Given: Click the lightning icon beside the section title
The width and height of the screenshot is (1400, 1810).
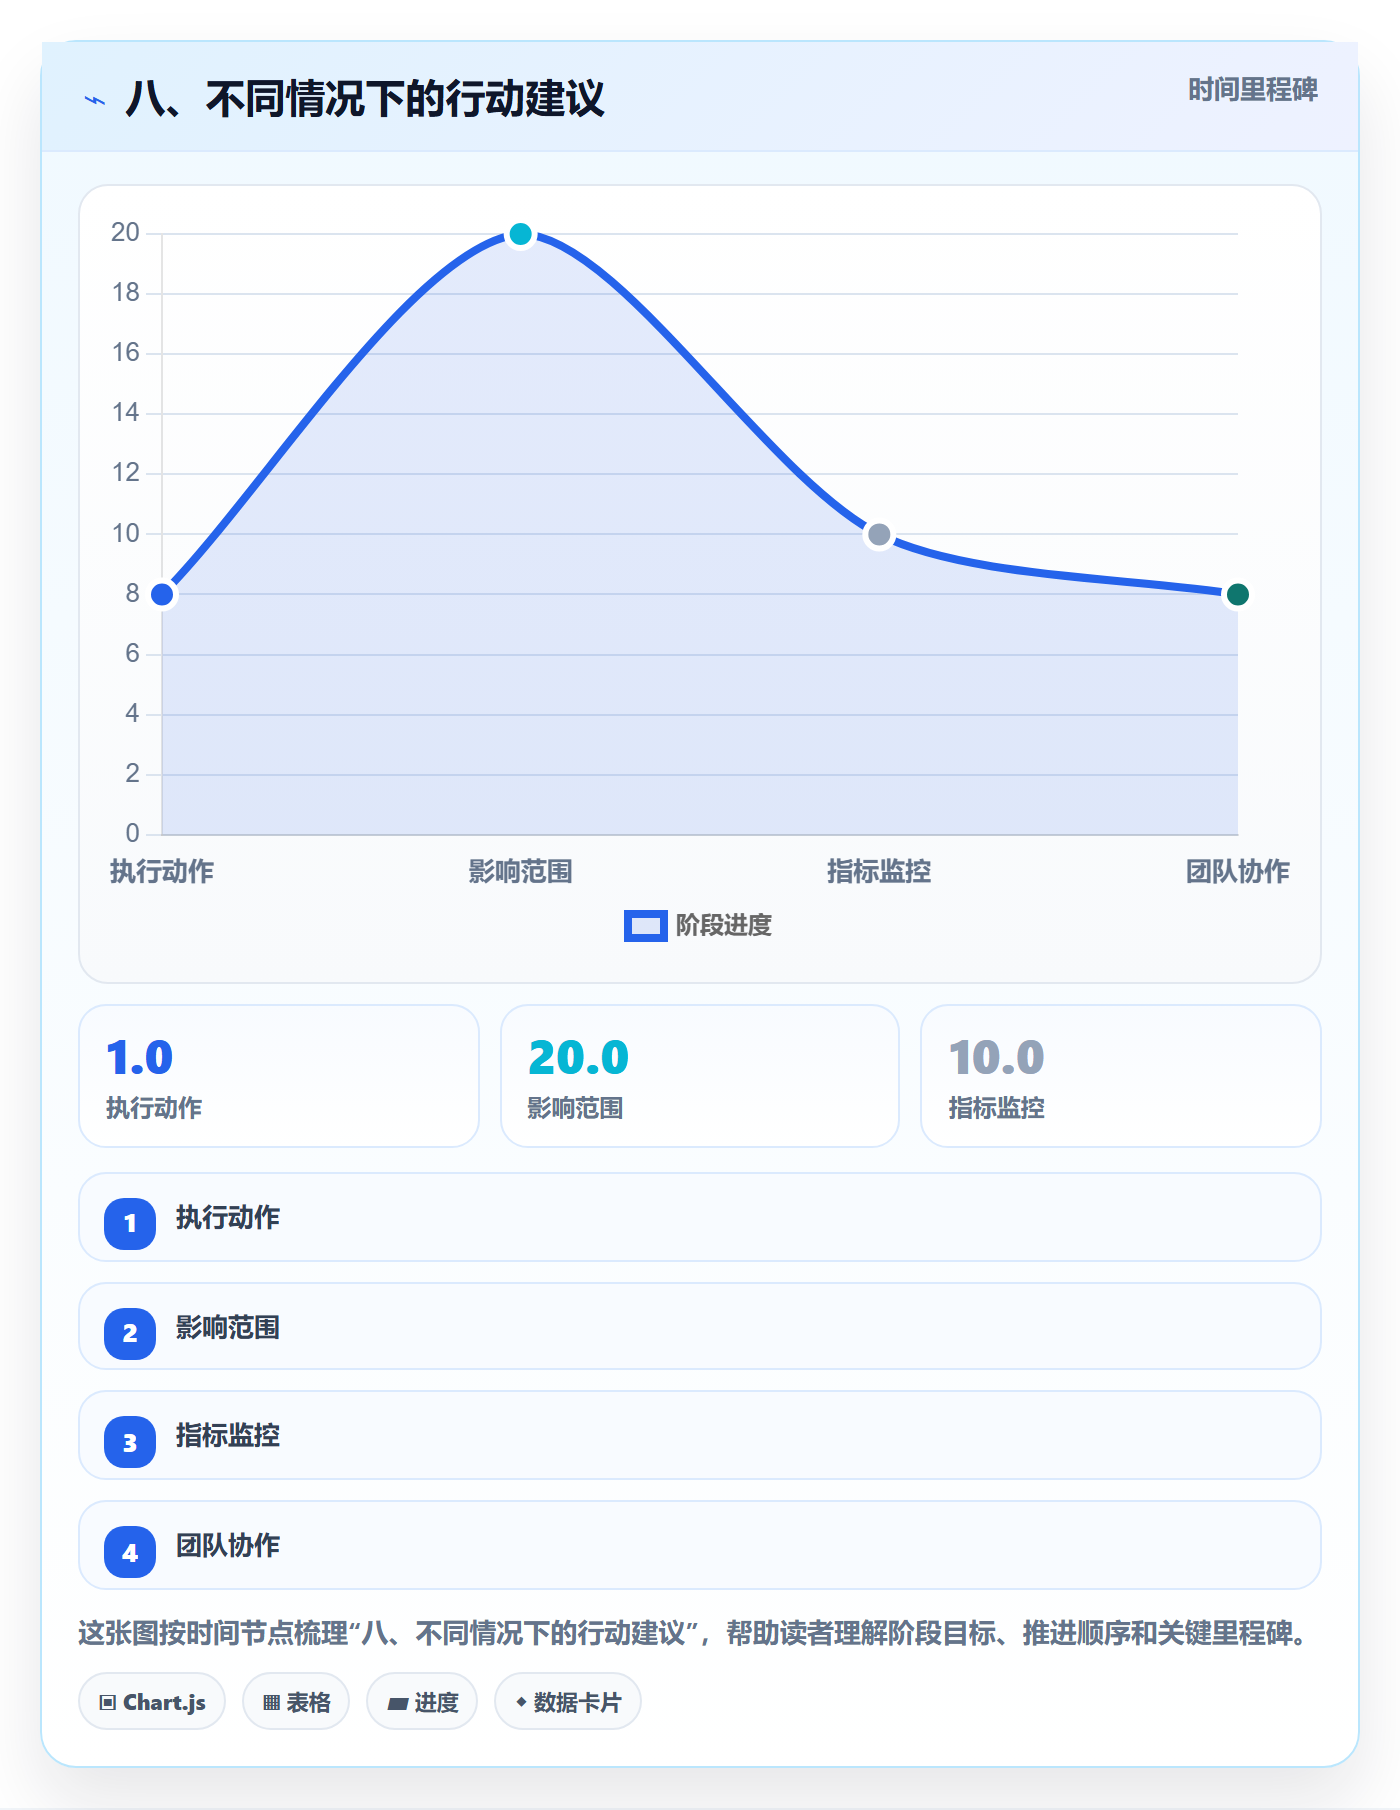Looking at the screenshot, I should point(95,100).
